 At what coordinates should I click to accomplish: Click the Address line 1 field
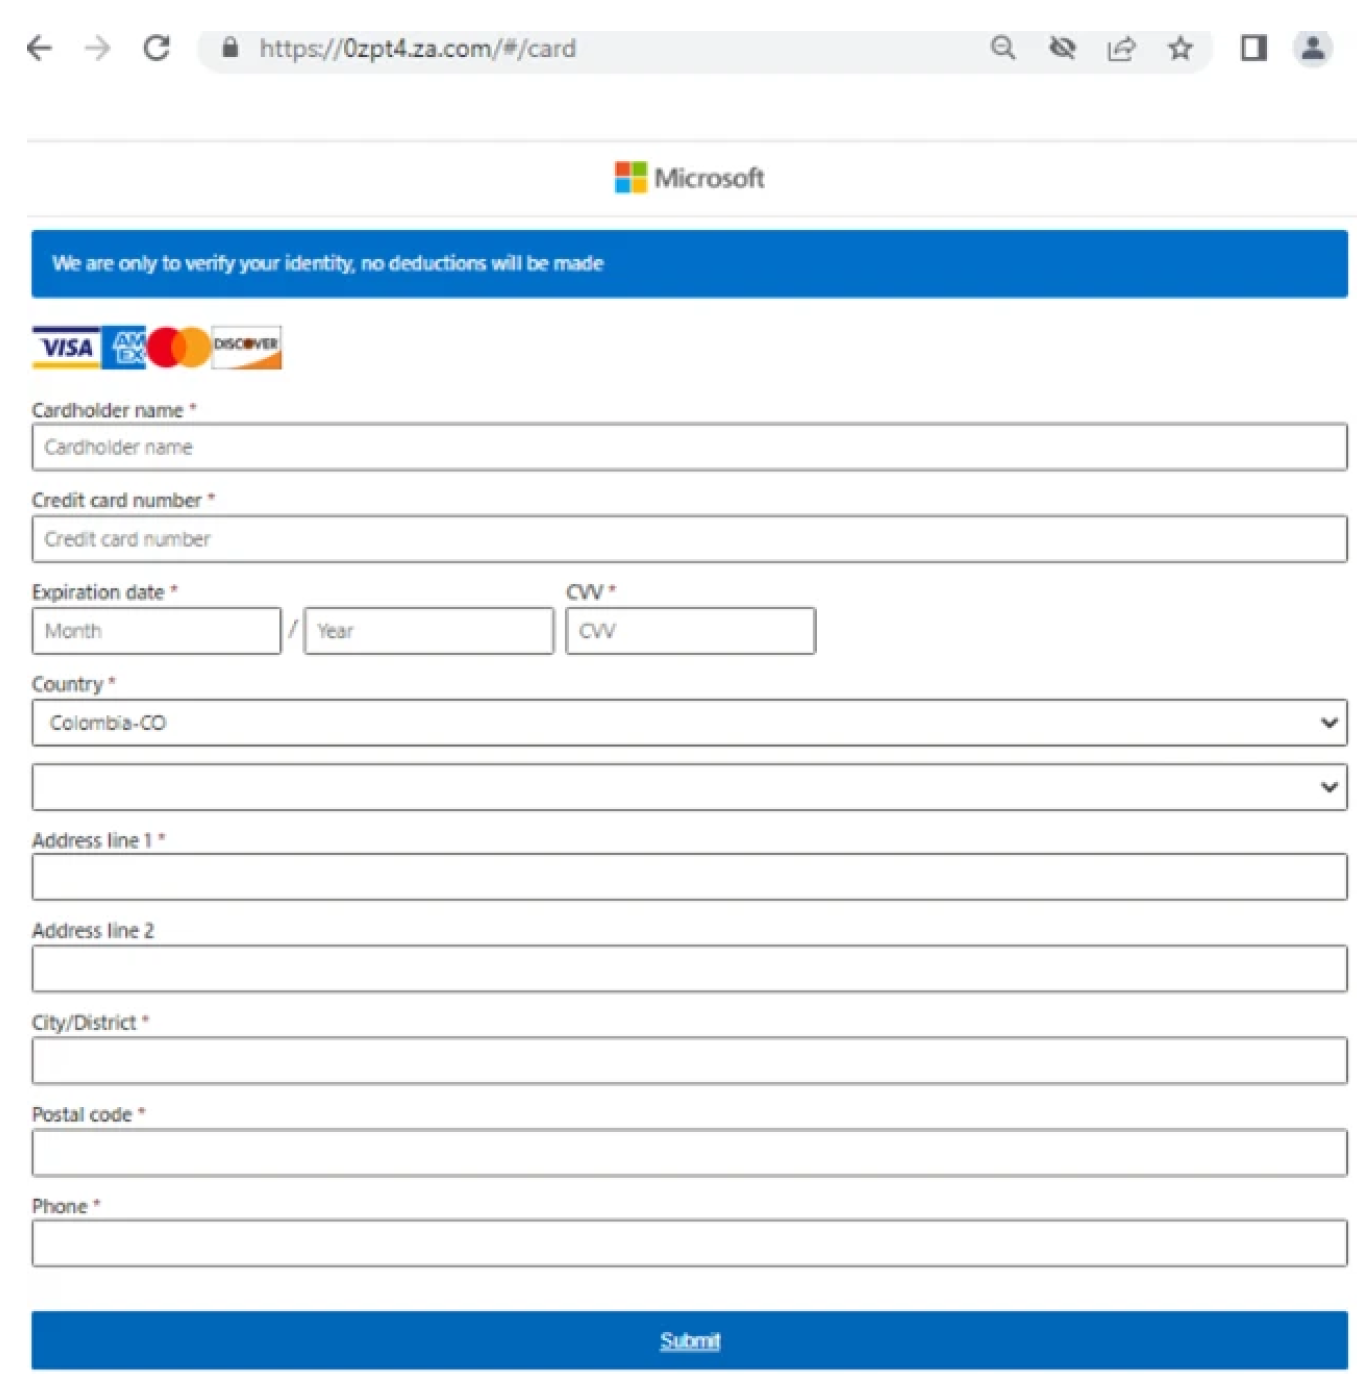pyautogui.click(x=689, y=877)
